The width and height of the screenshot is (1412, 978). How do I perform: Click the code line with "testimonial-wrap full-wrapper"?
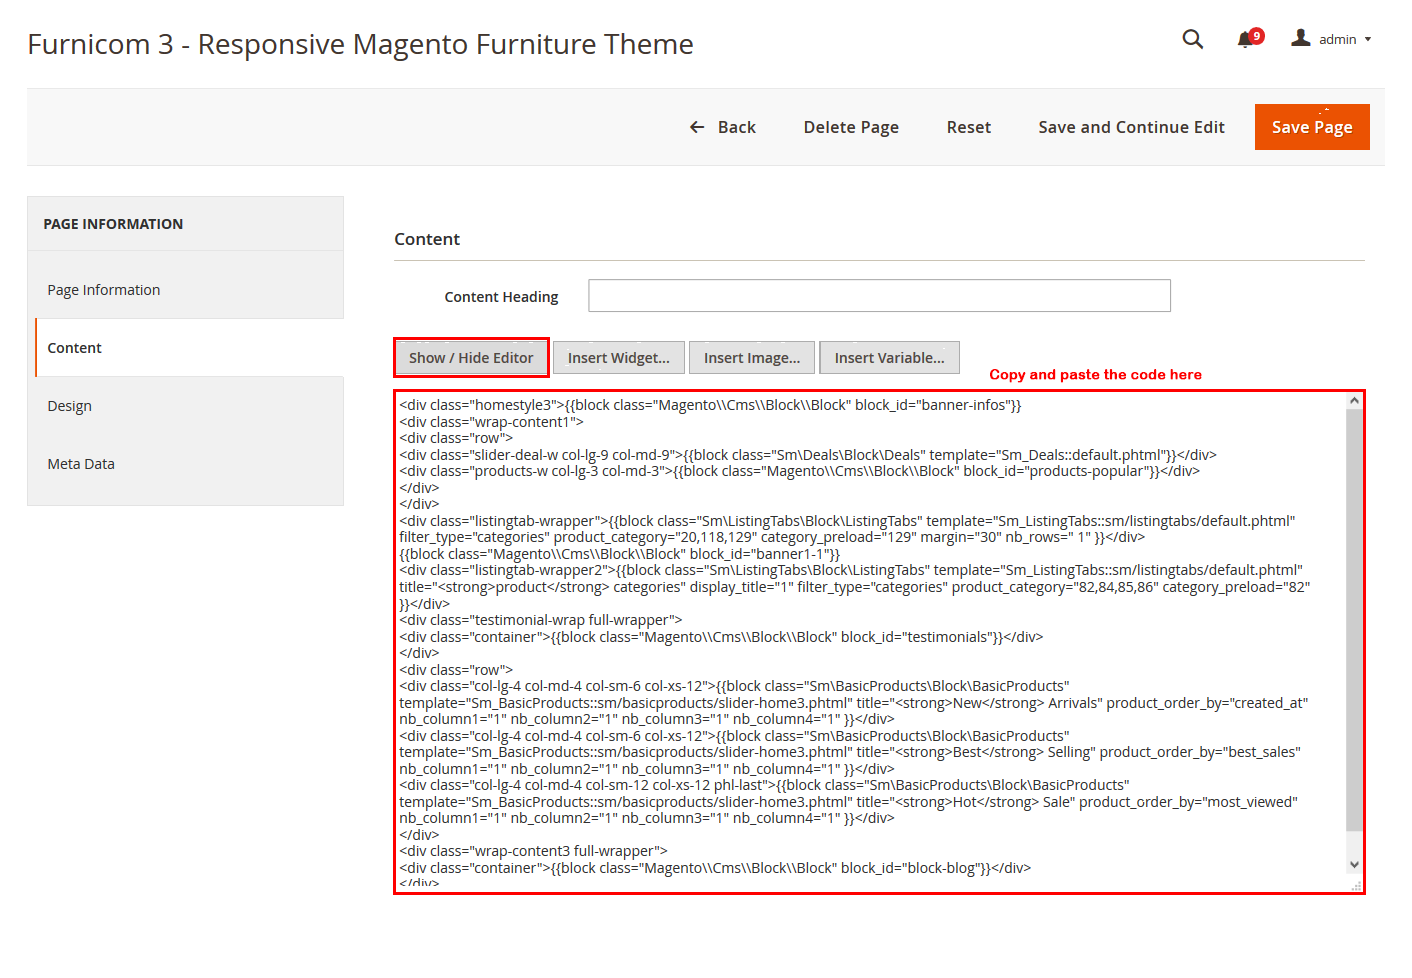pyautogui.click(x=540, y=620)
